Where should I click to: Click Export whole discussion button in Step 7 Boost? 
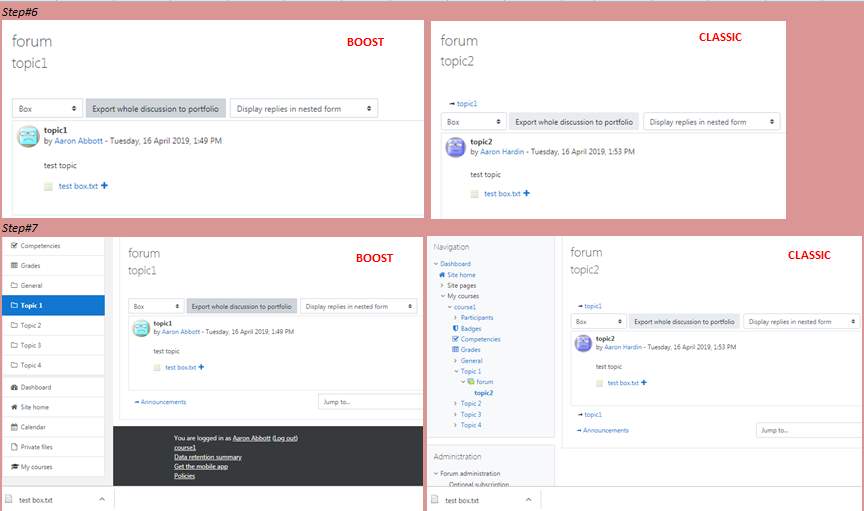coord(241,306)
